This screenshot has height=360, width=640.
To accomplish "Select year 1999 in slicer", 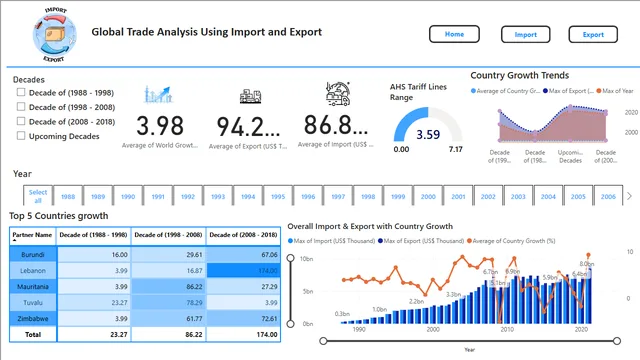I will click(x=398, y=196).
